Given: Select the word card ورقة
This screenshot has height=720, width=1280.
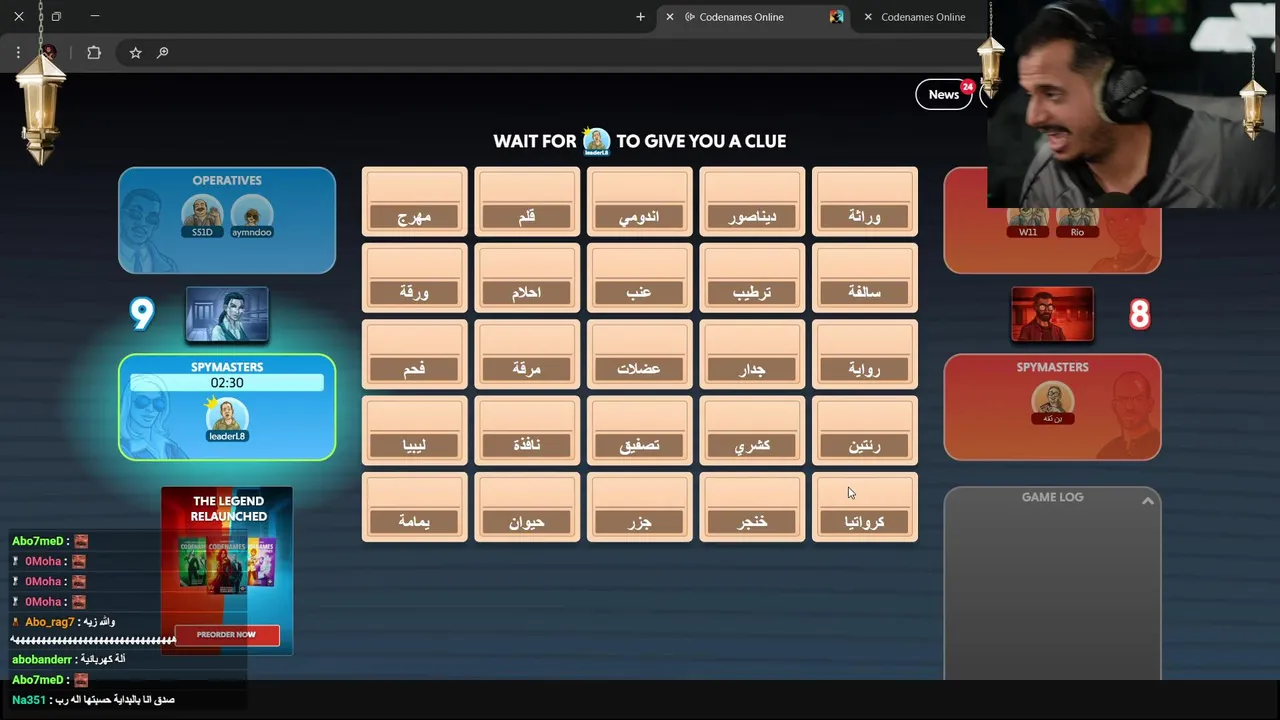Looking at the screenshot, I should coord(414,278).
